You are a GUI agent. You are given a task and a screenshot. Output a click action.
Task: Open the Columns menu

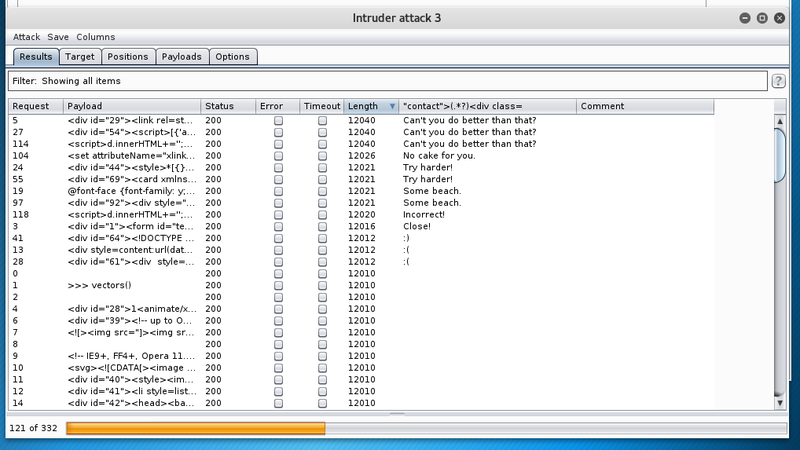95,37
